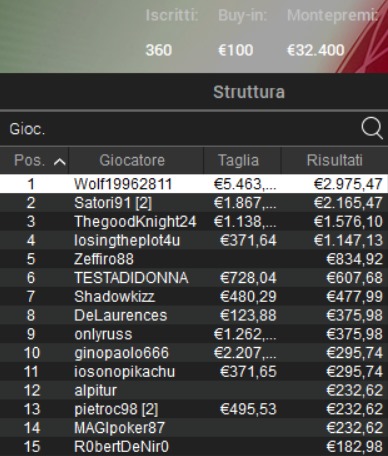388x456 pixels.
Task: Toggle the Pos. column sort arrow
Action: (60, 162)
